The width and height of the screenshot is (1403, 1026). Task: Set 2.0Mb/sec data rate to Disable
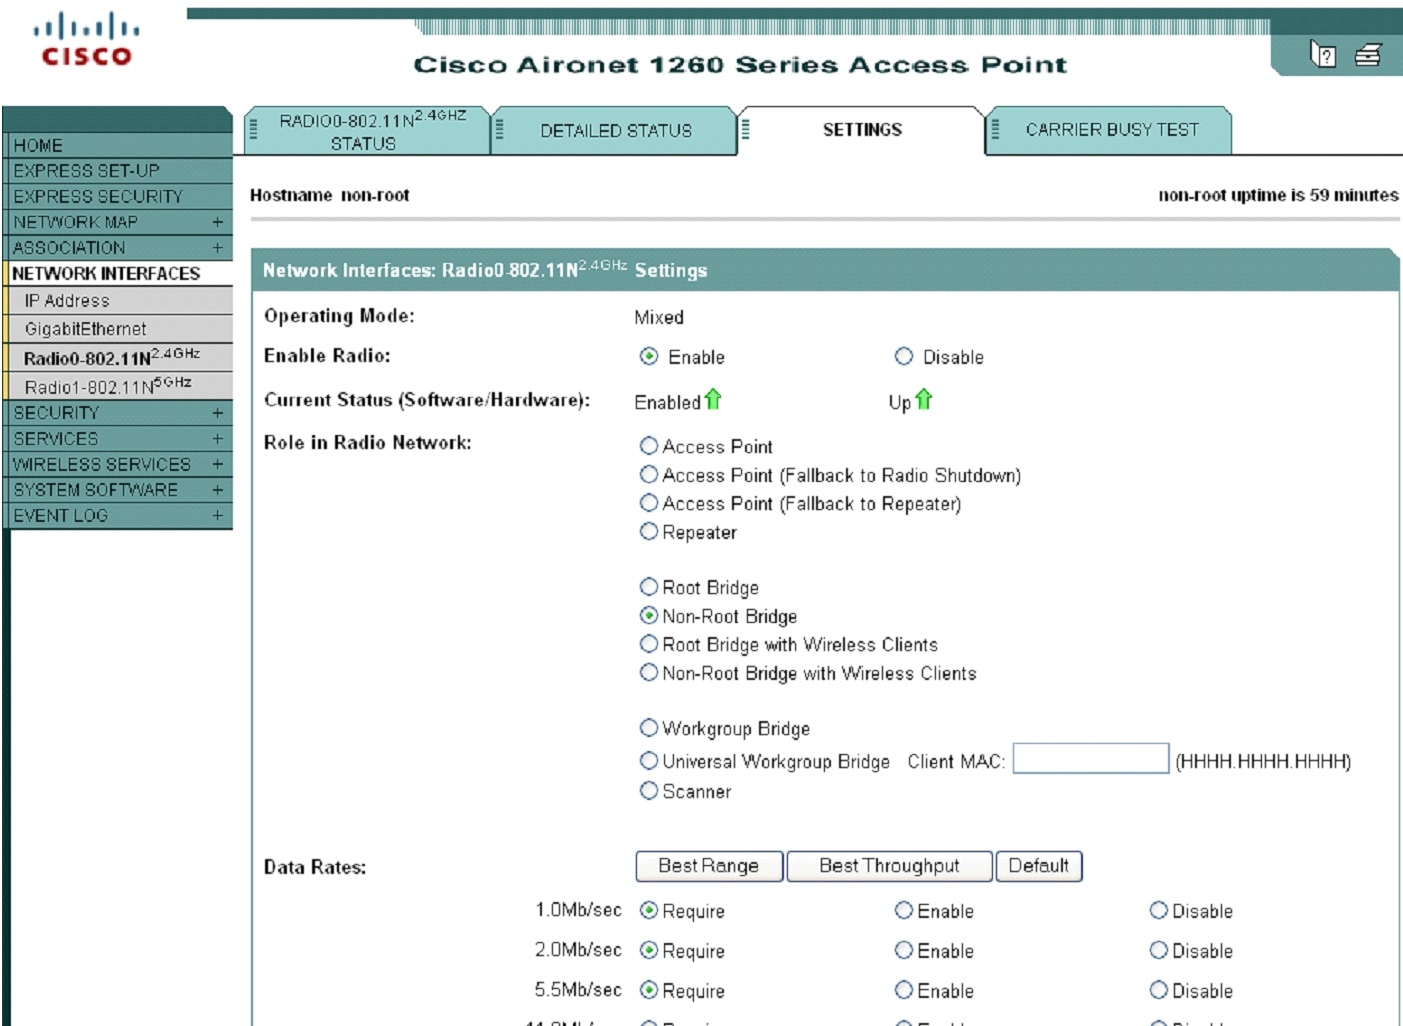coord(1159,951)
